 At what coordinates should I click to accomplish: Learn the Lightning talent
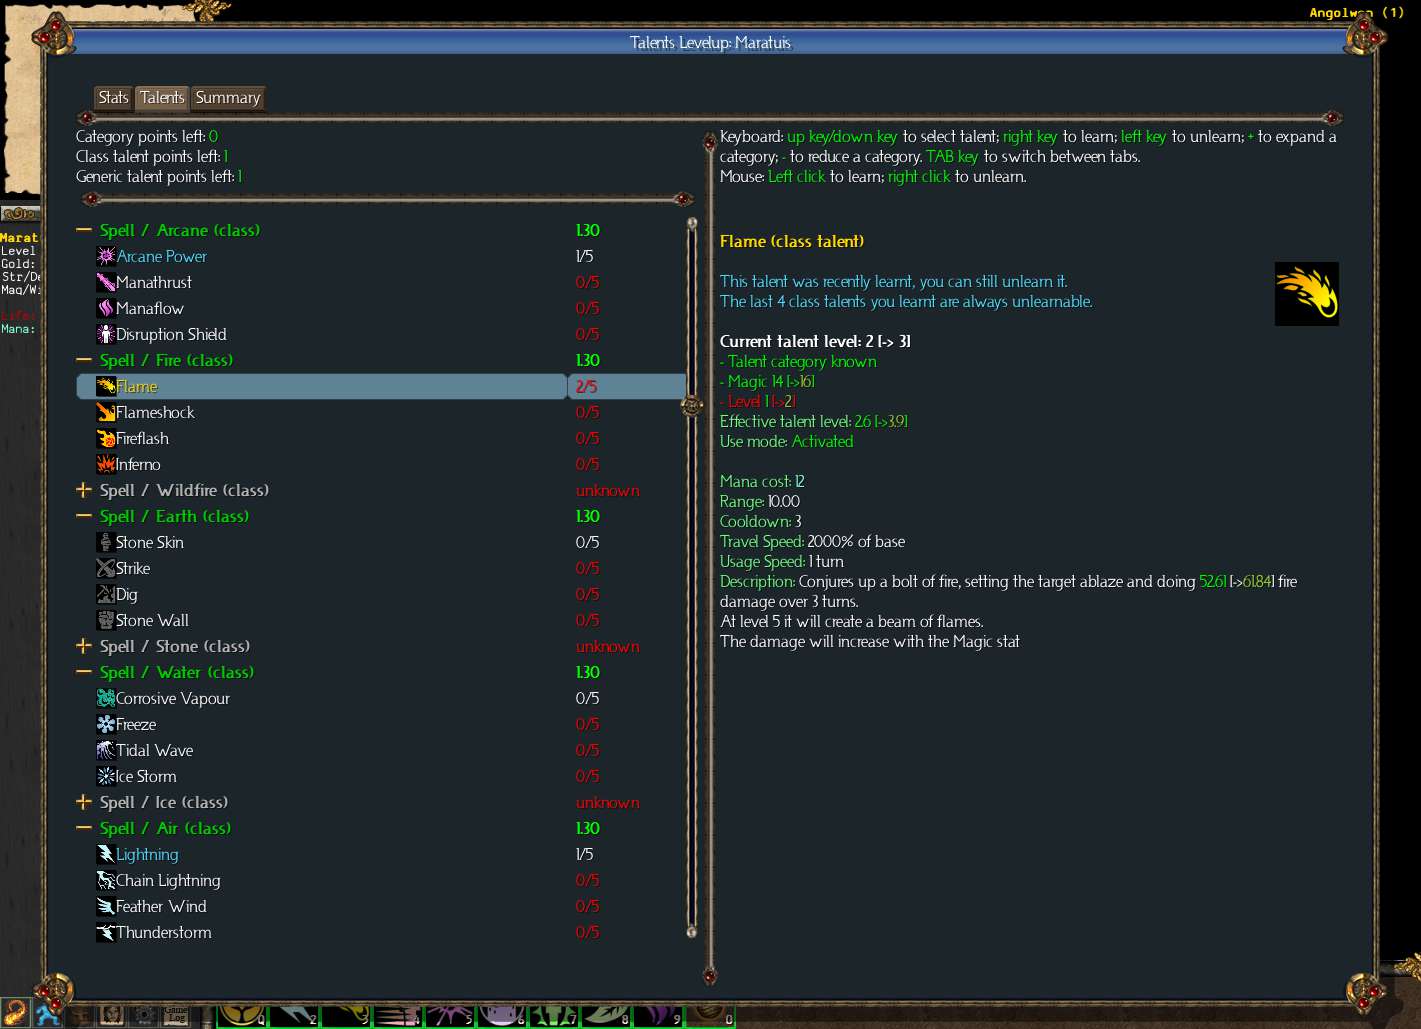tap(147, 854)
